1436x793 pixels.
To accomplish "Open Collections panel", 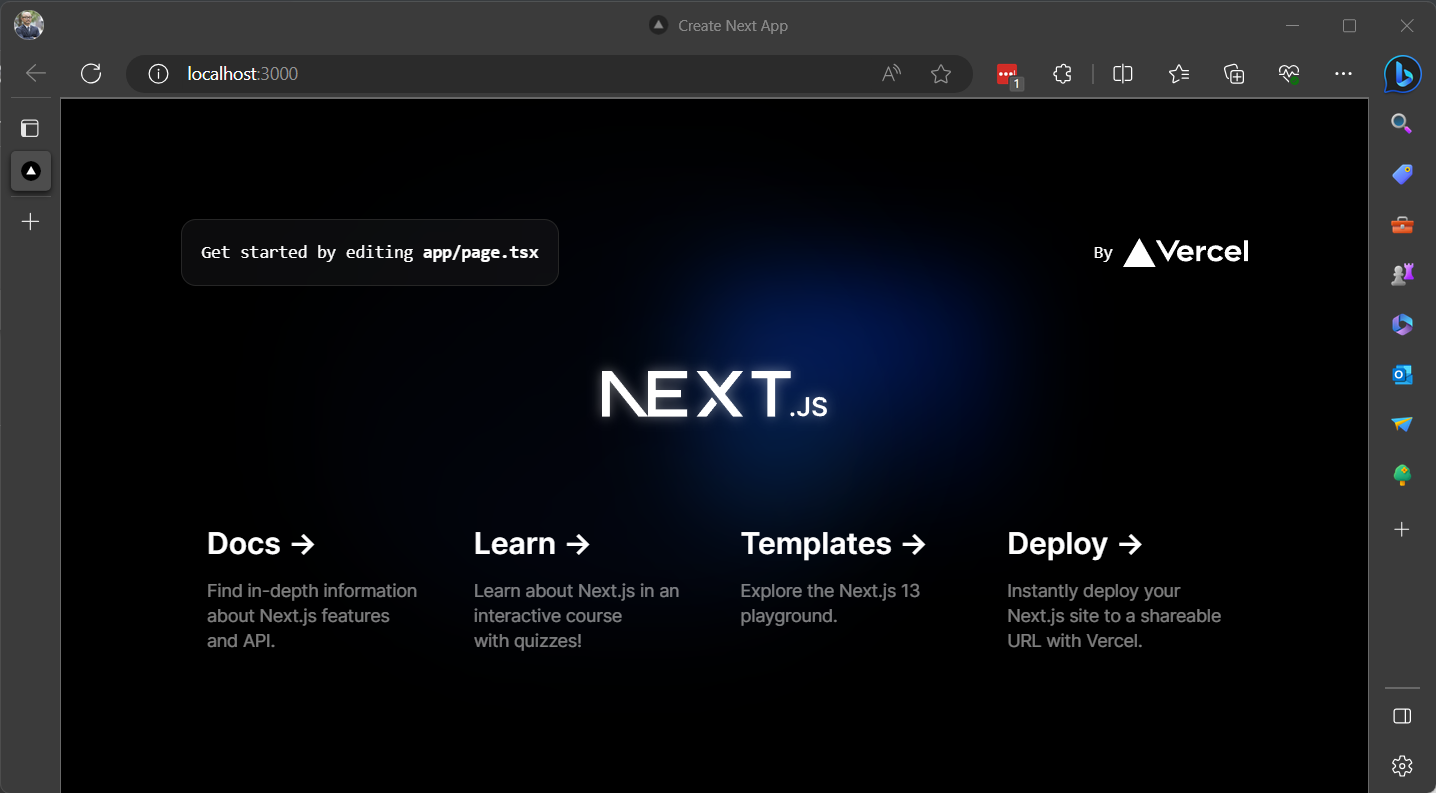I will [1234, 73].
